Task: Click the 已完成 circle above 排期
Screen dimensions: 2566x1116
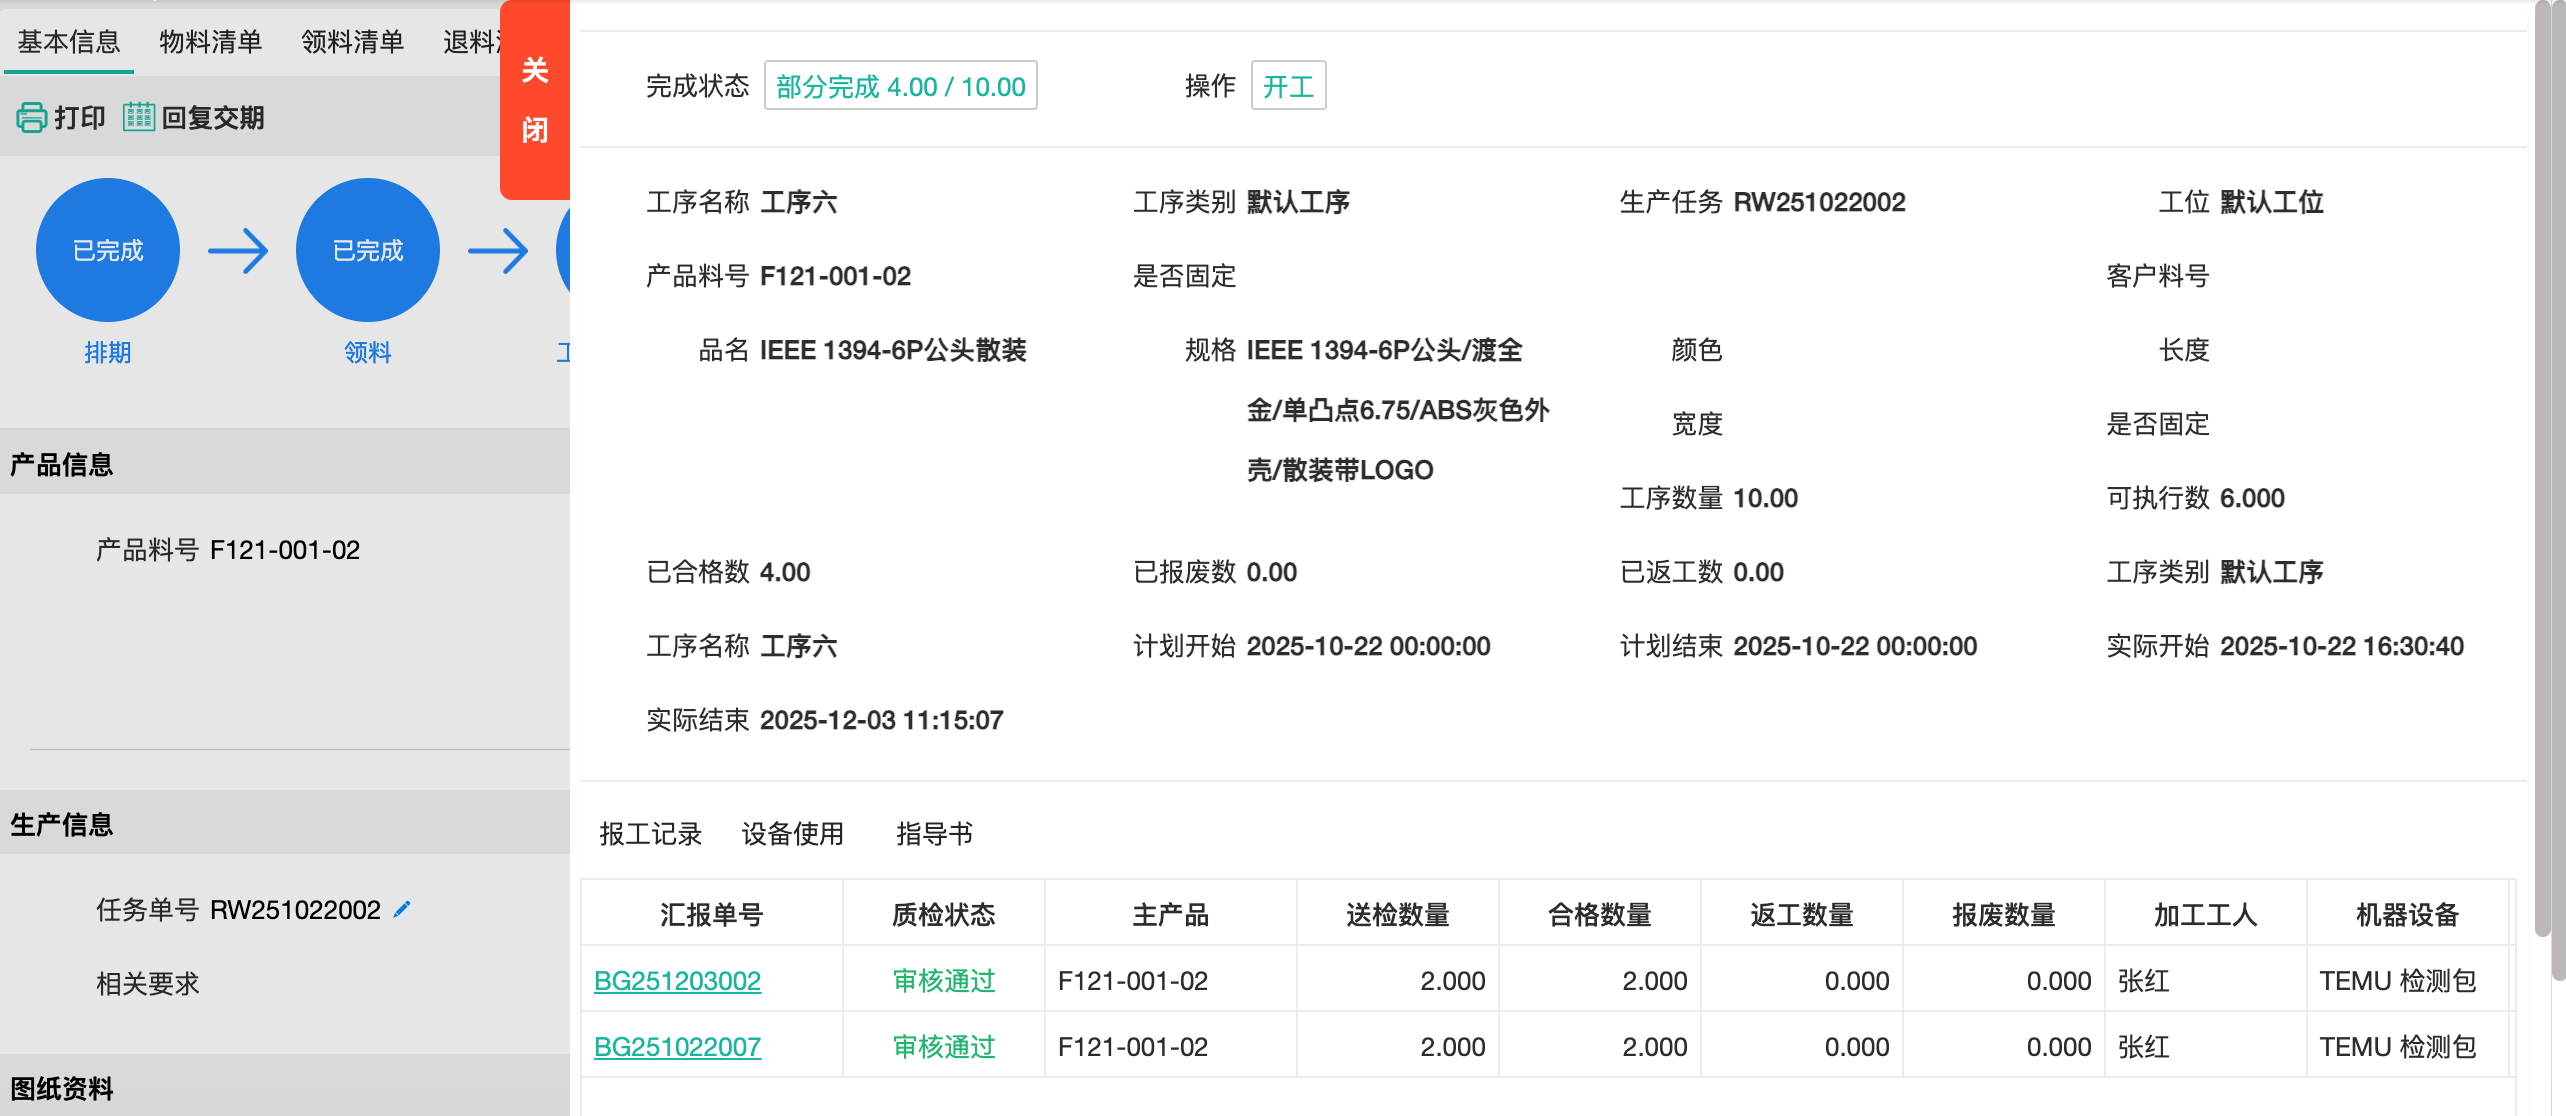Action: tap(108, 250)
